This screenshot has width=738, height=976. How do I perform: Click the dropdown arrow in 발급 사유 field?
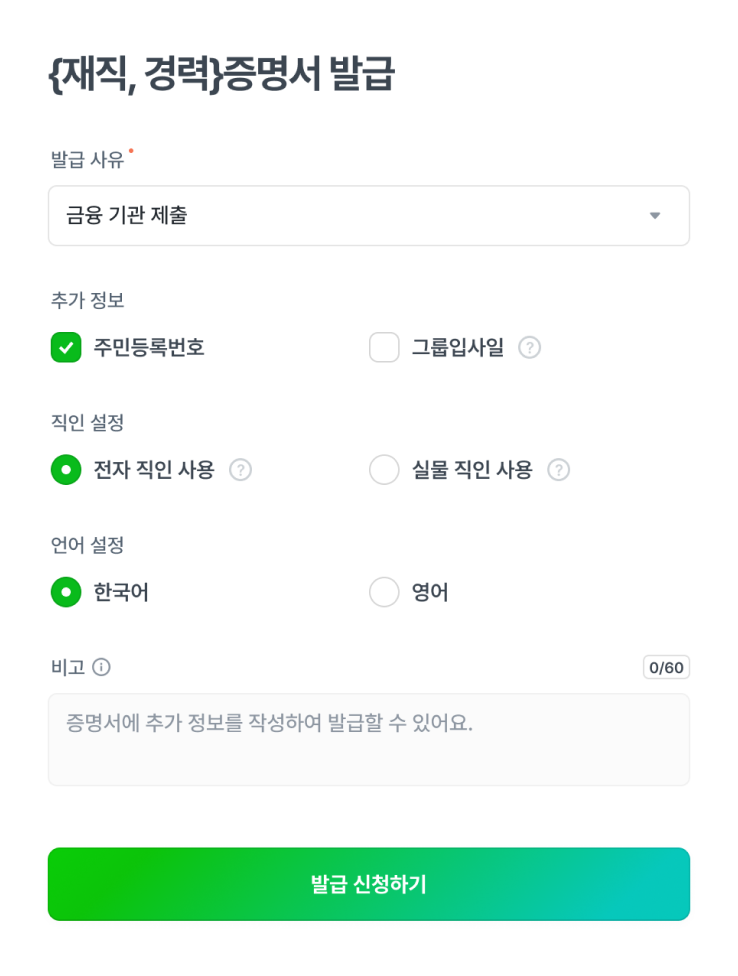click(655, 216)
